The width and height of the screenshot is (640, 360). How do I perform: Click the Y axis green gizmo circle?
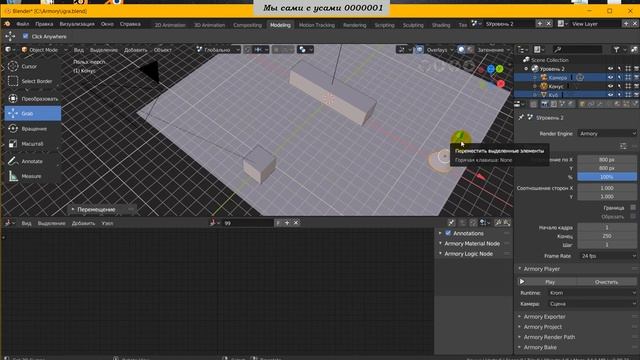pos(500,69)
